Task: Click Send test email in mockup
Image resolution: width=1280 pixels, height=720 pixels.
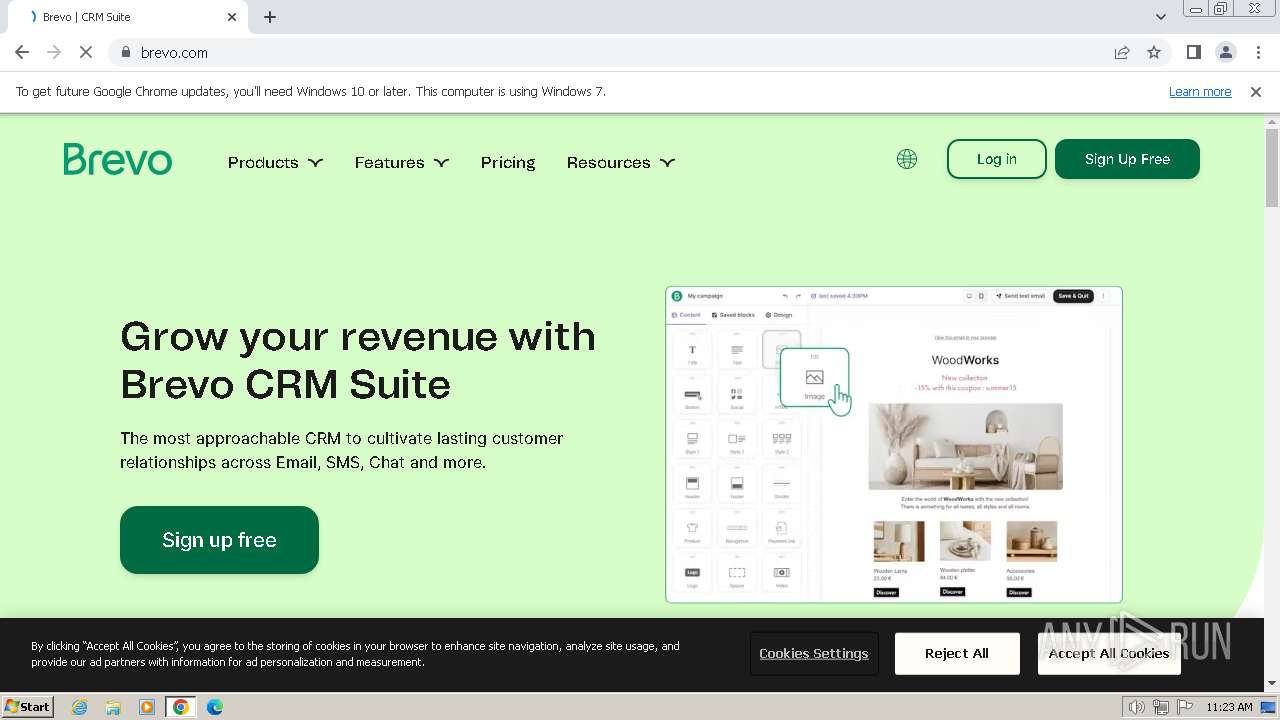Action: (x=1020, y=296)
